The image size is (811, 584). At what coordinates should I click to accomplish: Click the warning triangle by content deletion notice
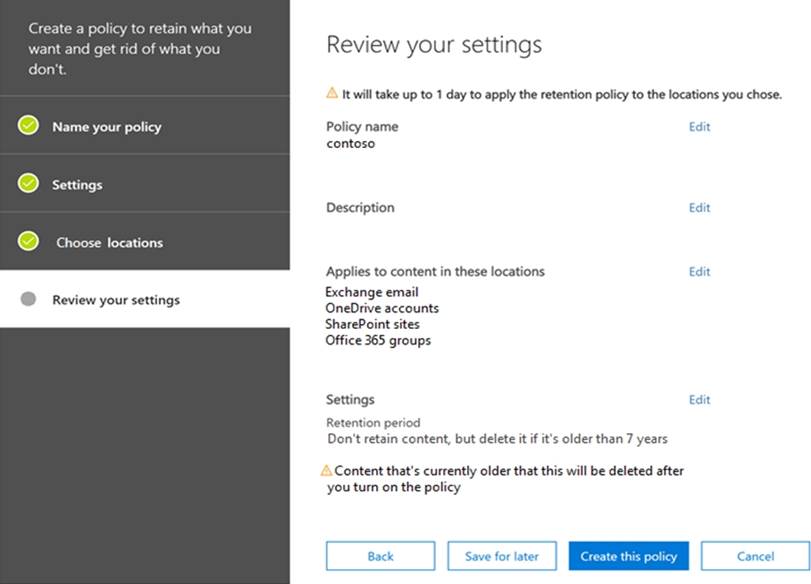pyautogui.click(x=326, y=470)
